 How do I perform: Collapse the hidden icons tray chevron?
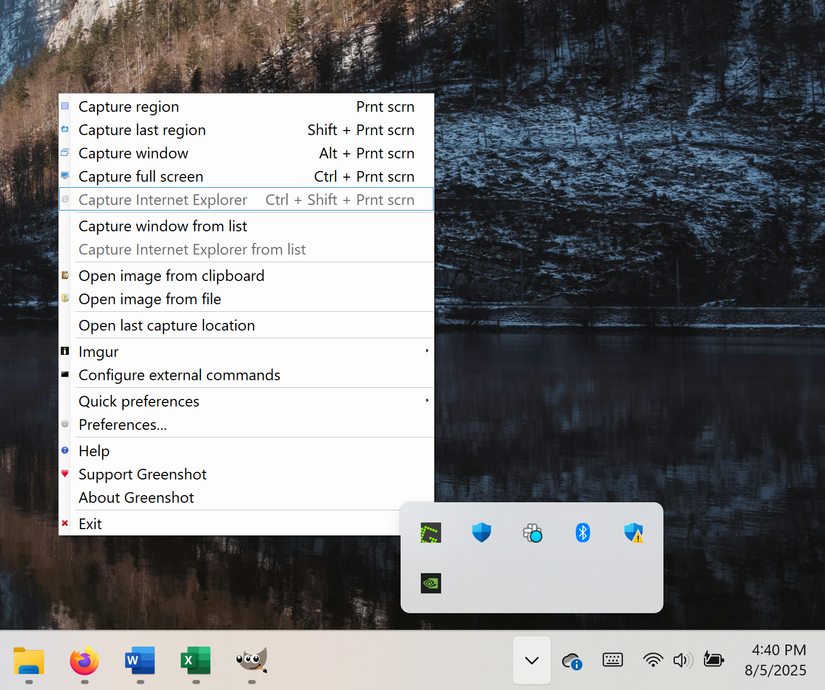531,660
